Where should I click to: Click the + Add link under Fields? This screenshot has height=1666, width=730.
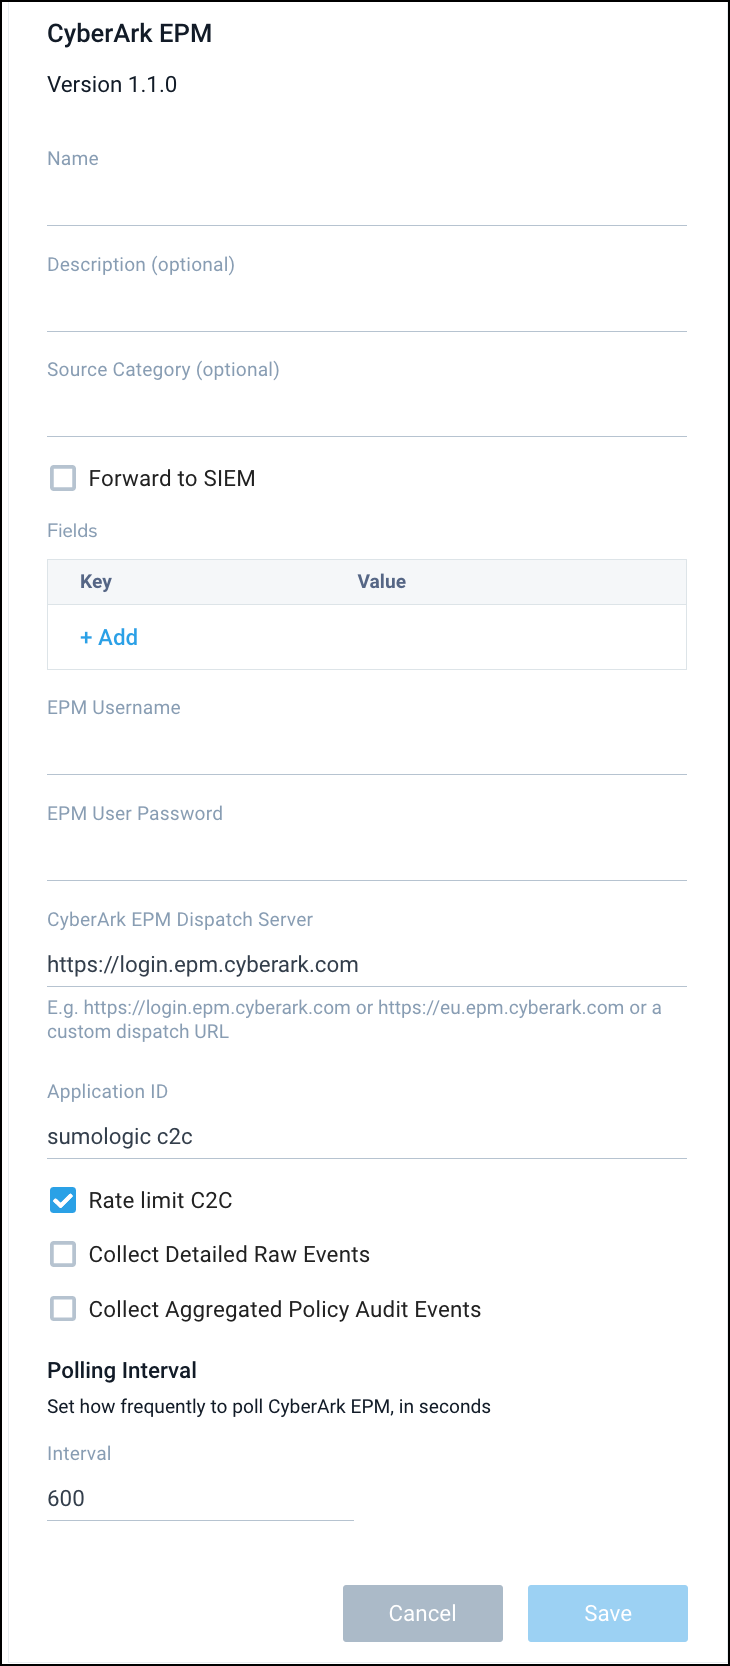tap(108, 637)
